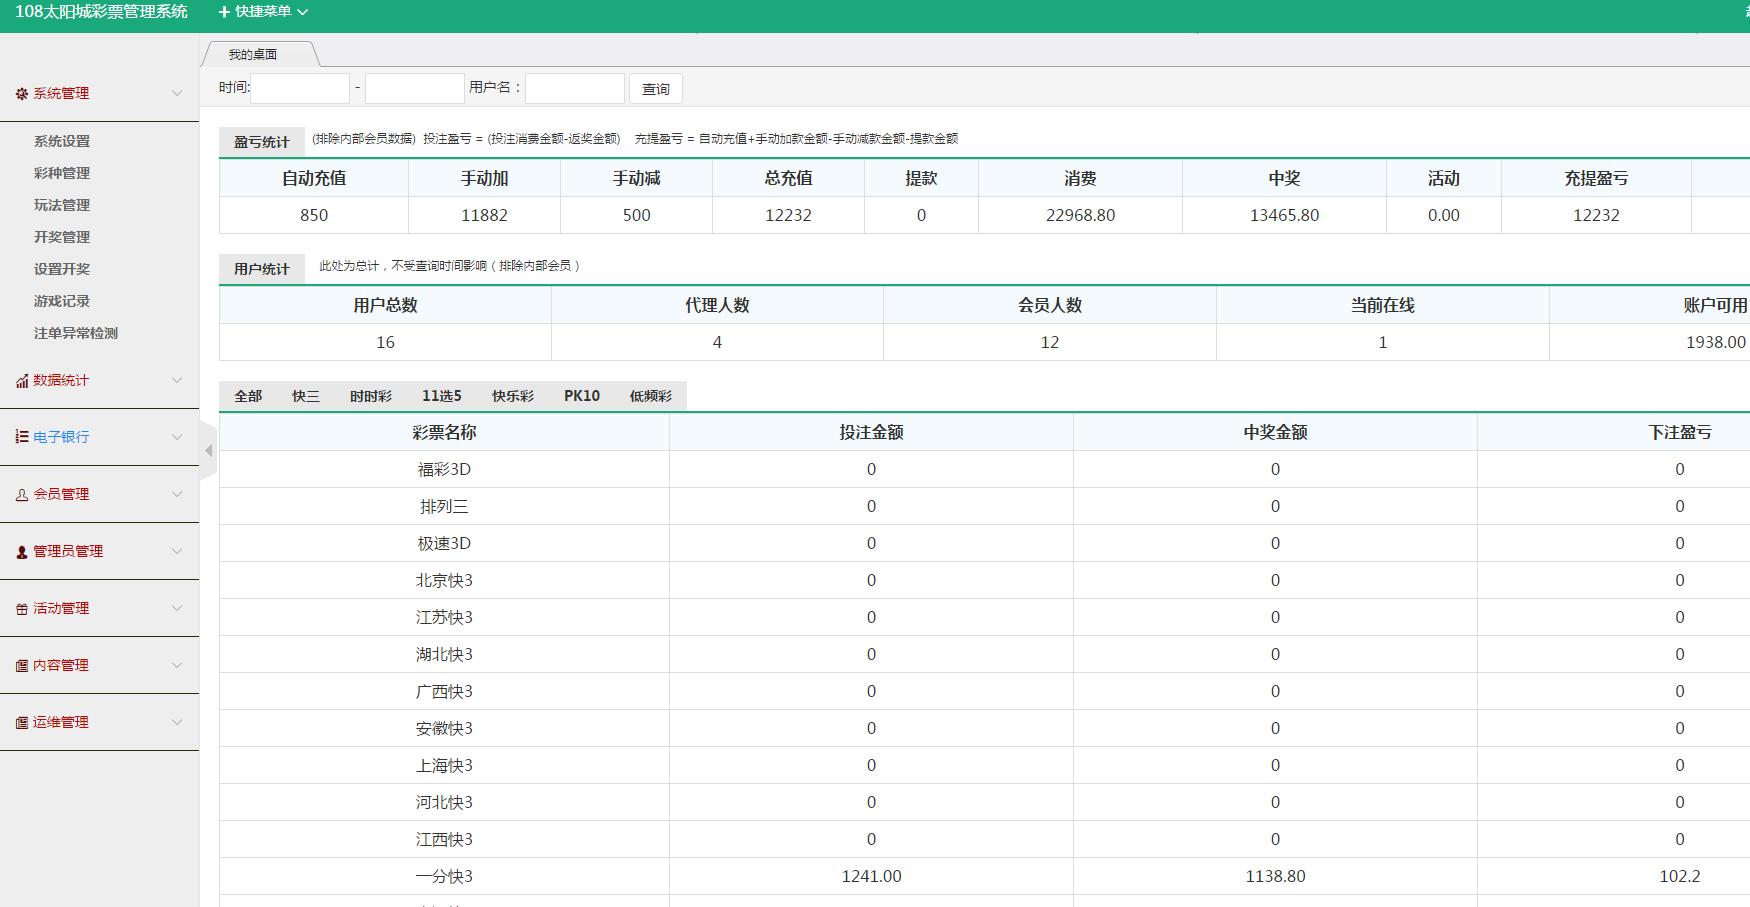The width and height of the screenshot is (1750, 907).
Task: Click the start time input field
Action: click(x=300, y=89)
